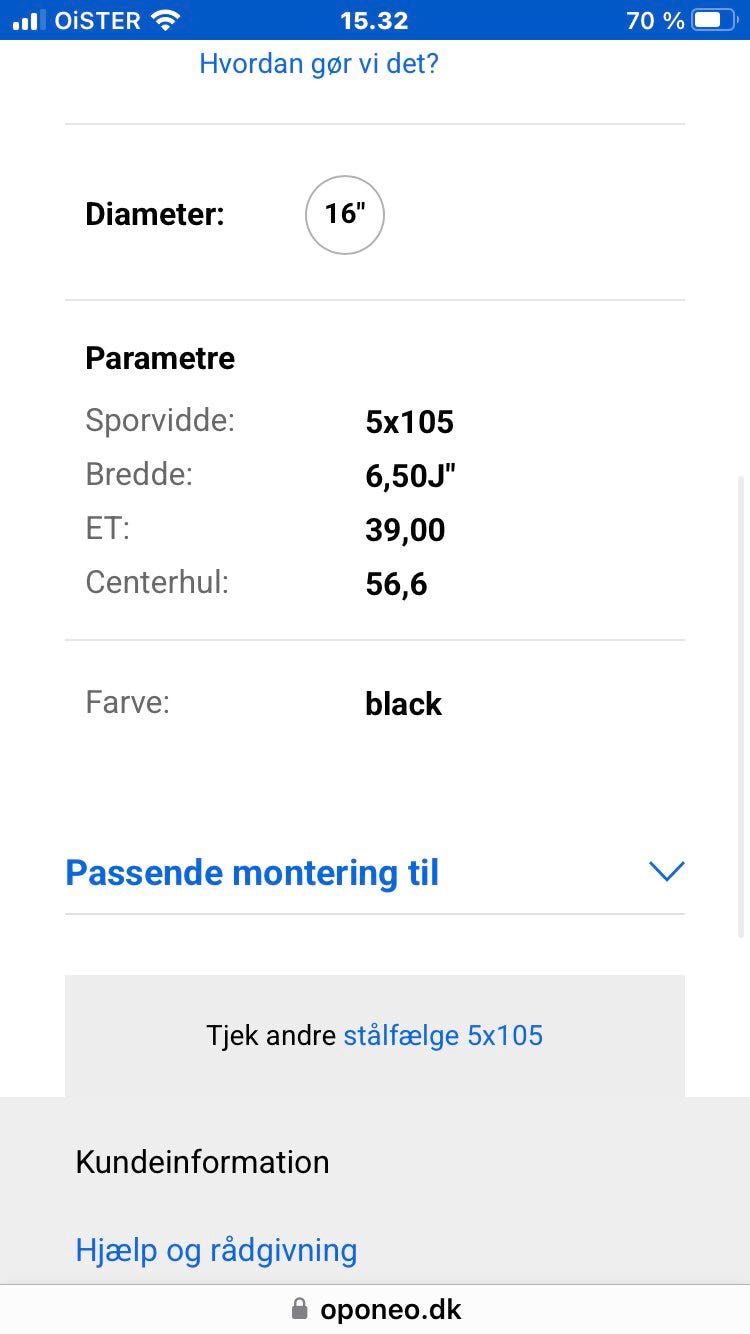Tap the cellular signal strength icon
The height and width of the screenshot is (1334, 750).
point(29,20)
